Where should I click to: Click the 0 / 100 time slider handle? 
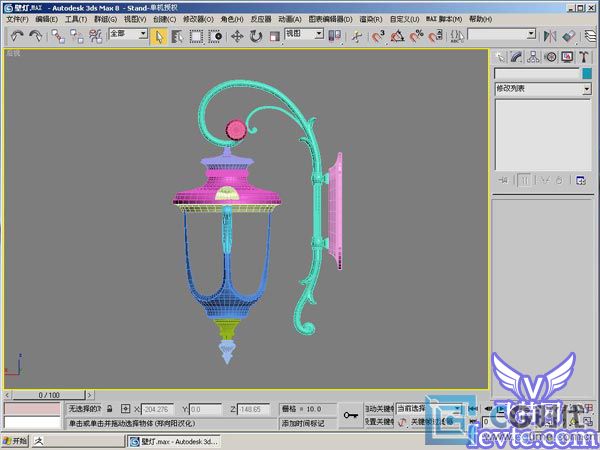(x=49, y=395)
